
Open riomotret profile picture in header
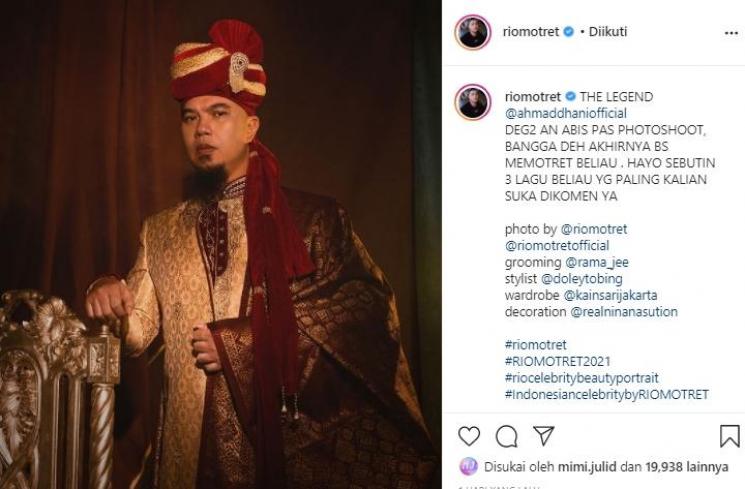tap(473, 32)
